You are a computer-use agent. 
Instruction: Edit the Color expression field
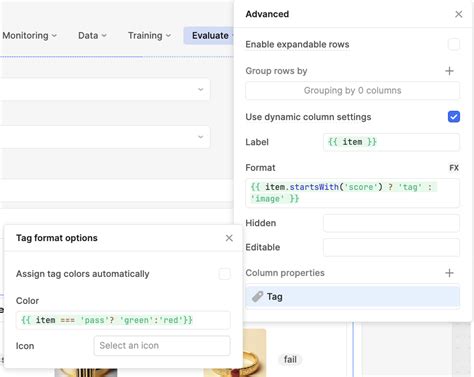(123, 320)
